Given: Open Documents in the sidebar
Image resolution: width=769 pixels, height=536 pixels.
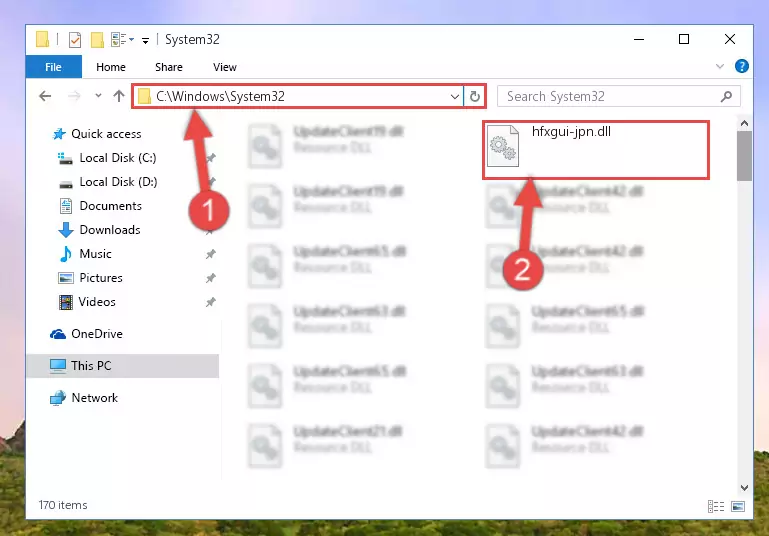Looking at the screenshot, I should pos(110,206).
